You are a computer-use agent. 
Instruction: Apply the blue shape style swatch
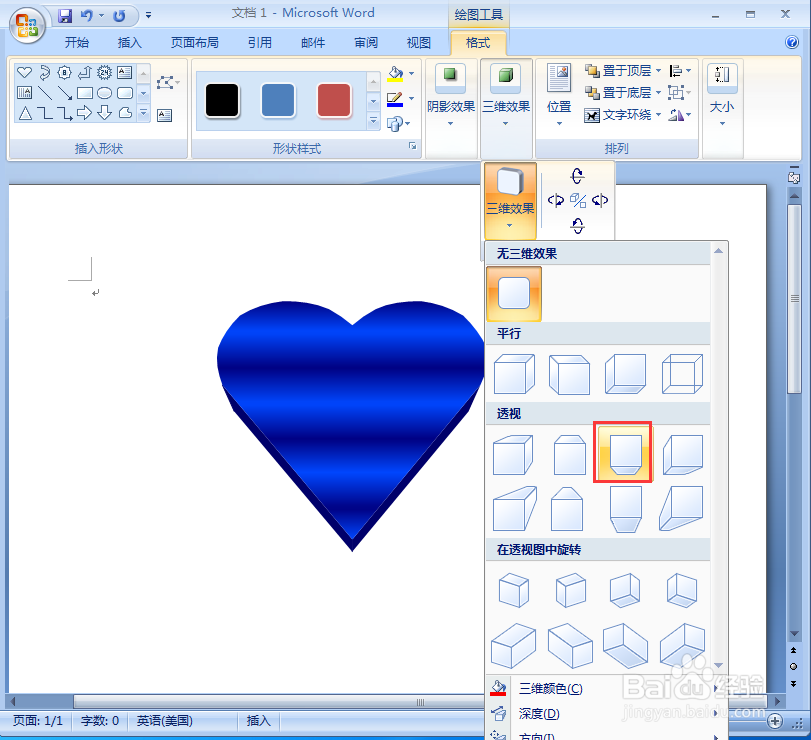(x=278, y=100)
